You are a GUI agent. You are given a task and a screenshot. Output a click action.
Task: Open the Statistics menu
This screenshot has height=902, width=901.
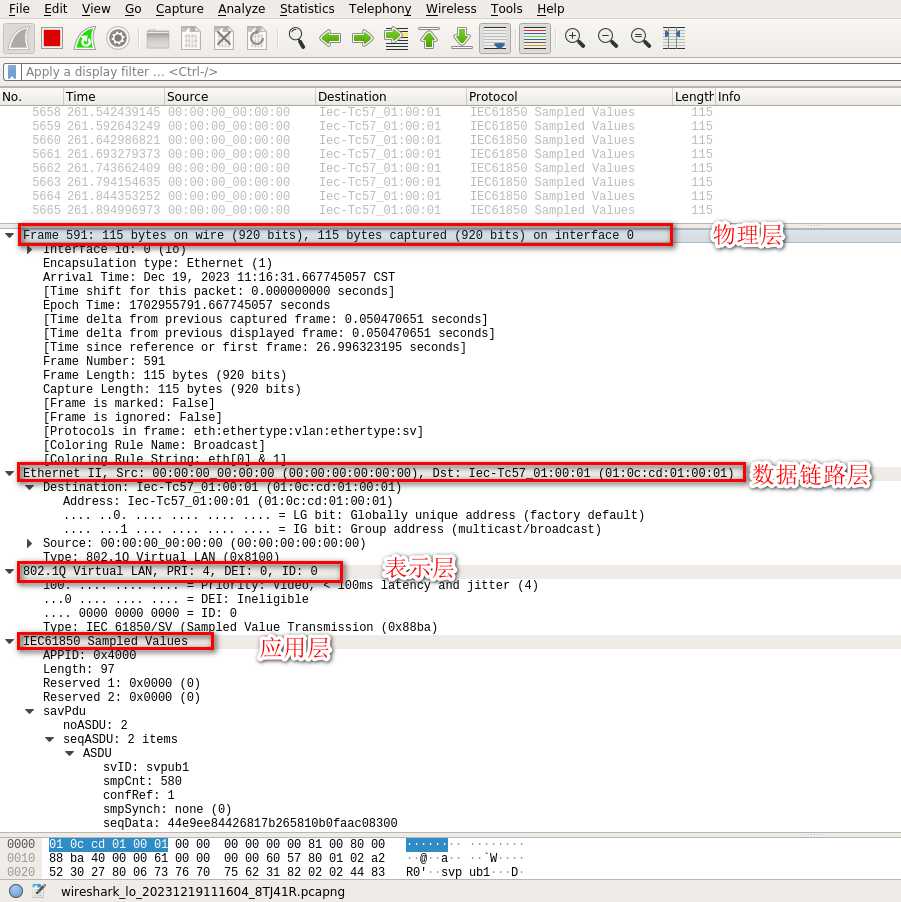[307, 9]
